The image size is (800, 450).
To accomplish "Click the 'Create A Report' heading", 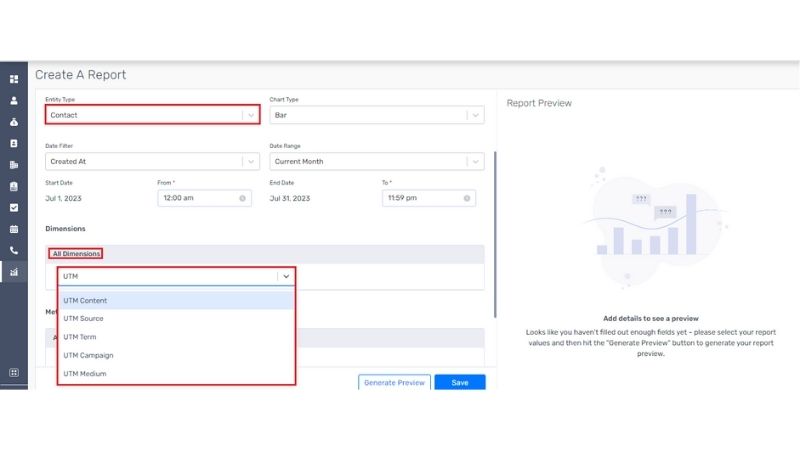I will (81, 74).
